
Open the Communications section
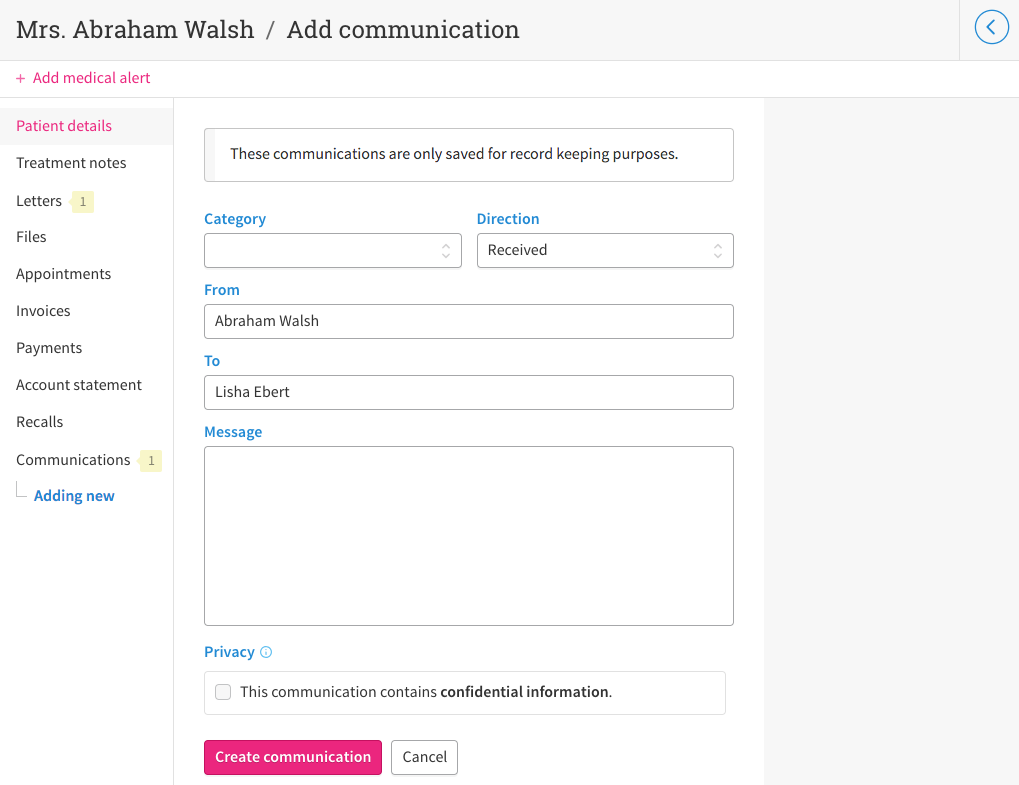click(x=73, y=460)
